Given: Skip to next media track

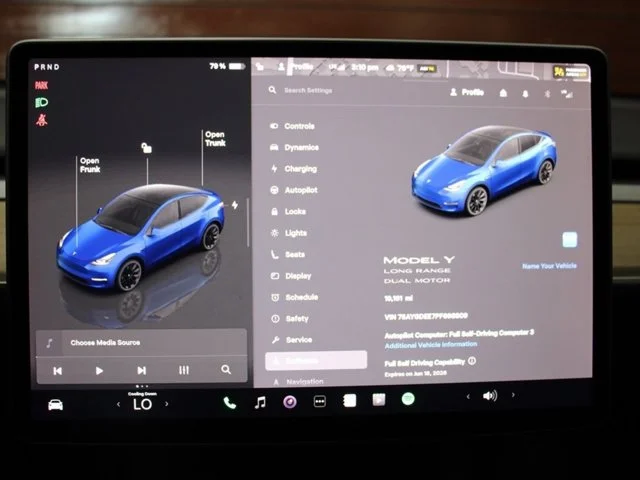Looking at the screenshot, I should (141, 370).
